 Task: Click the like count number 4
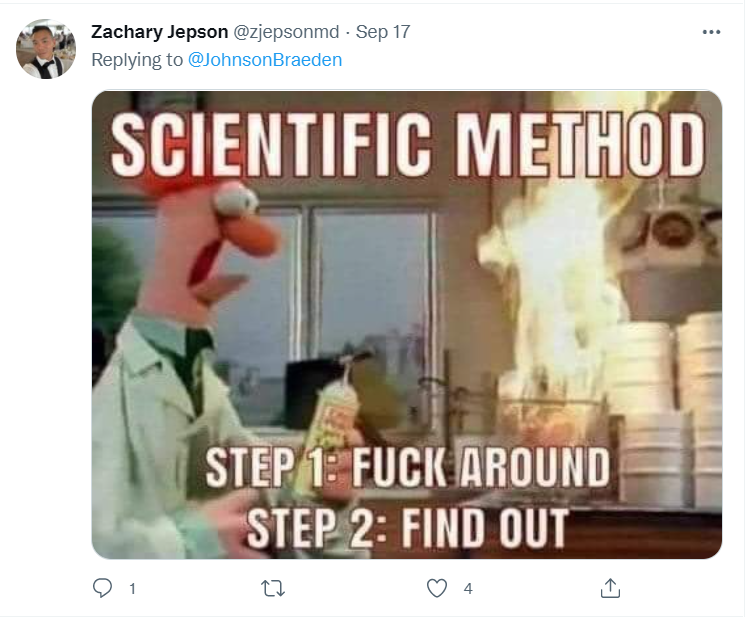pyautogui.click(x=468, y=588)
